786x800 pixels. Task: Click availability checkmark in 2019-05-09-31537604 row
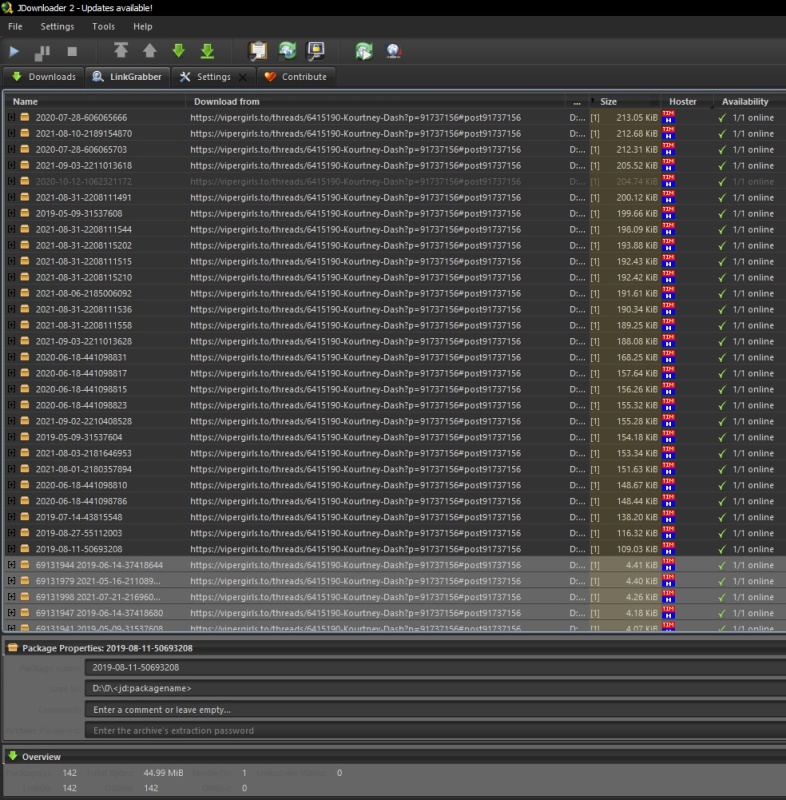point(722,438)
